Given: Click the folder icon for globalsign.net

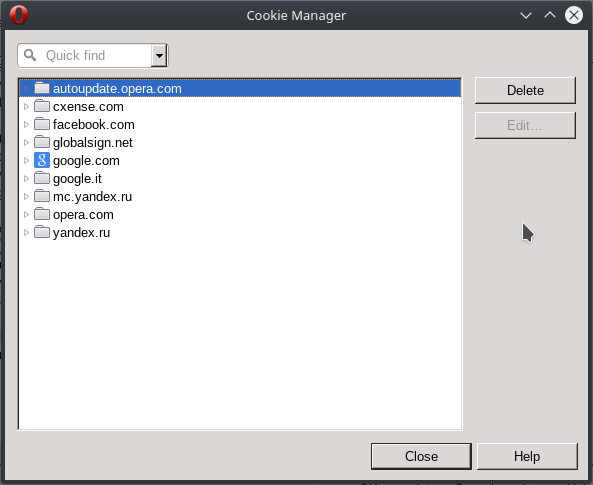Looking at the screenshot, I should (x=42, y=142).
